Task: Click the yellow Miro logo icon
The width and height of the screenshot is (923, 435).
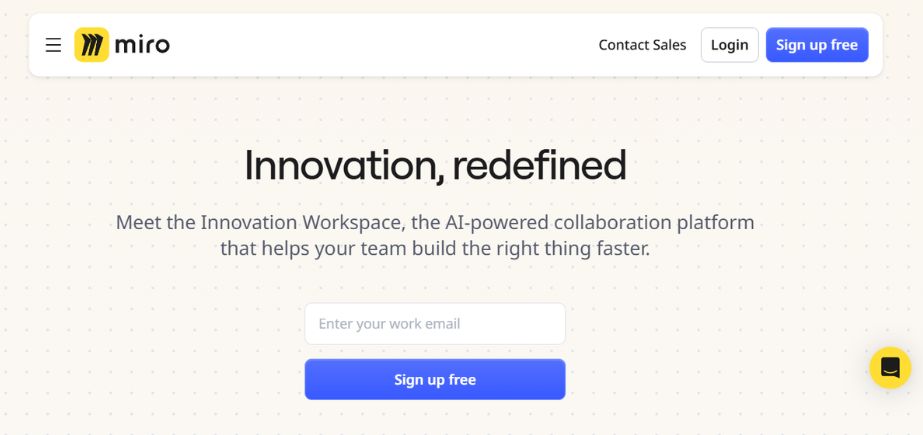Action: 91,45
